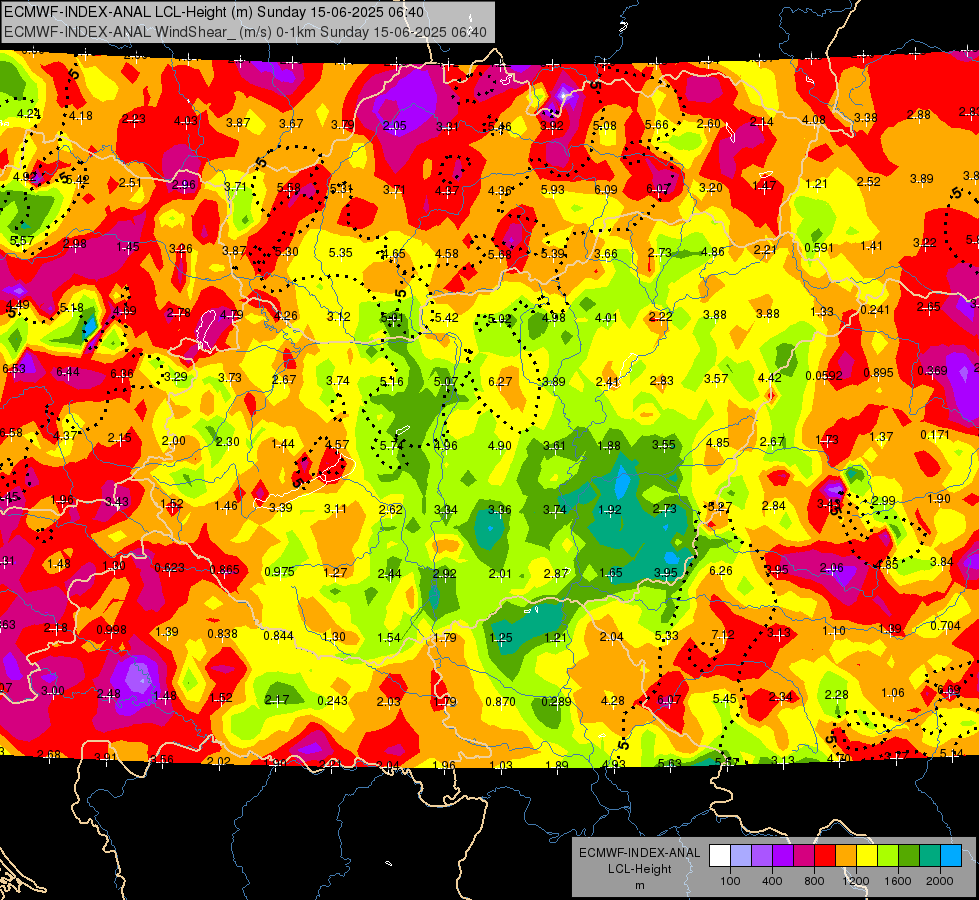Click the wind shear value 0.623
This screenshot has width=979, height=900.
click(x=169, y=568)
